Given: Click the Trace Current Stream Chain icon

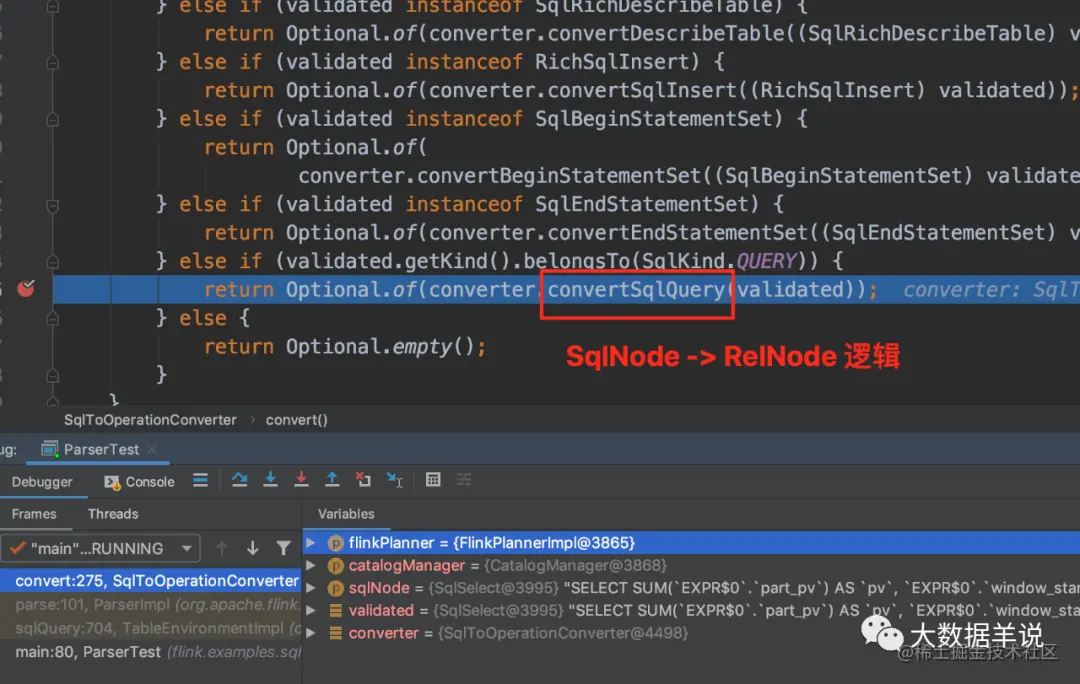Looking at the screenshot, I should [464, 479].
